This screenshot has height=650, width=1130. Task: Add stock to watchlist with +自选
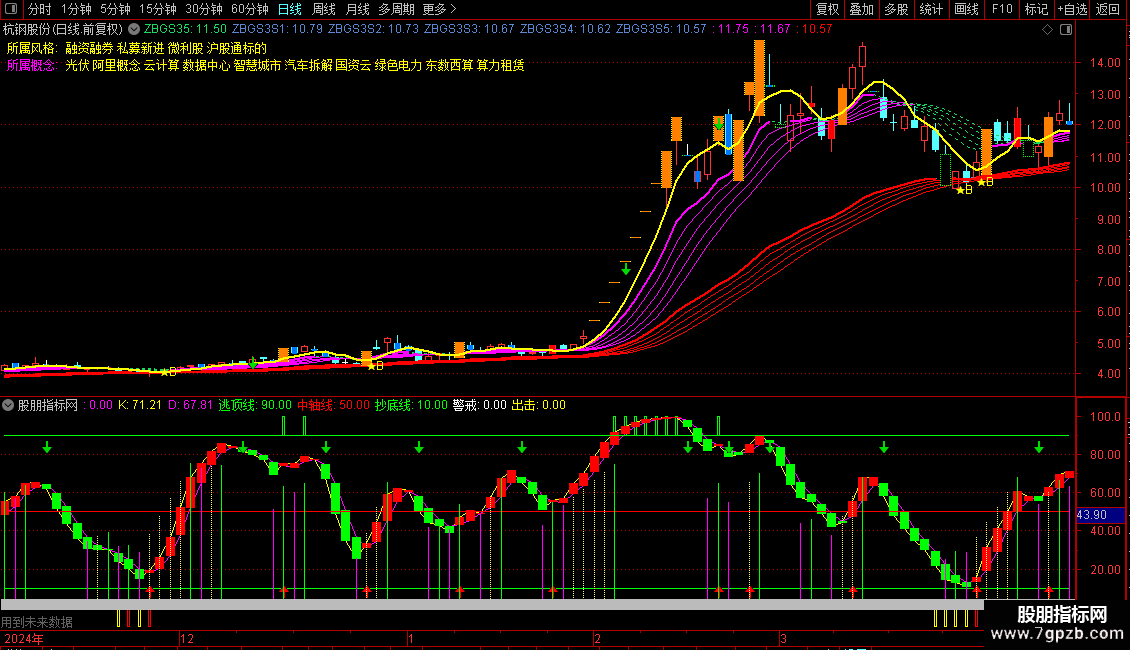point(1072,9)
